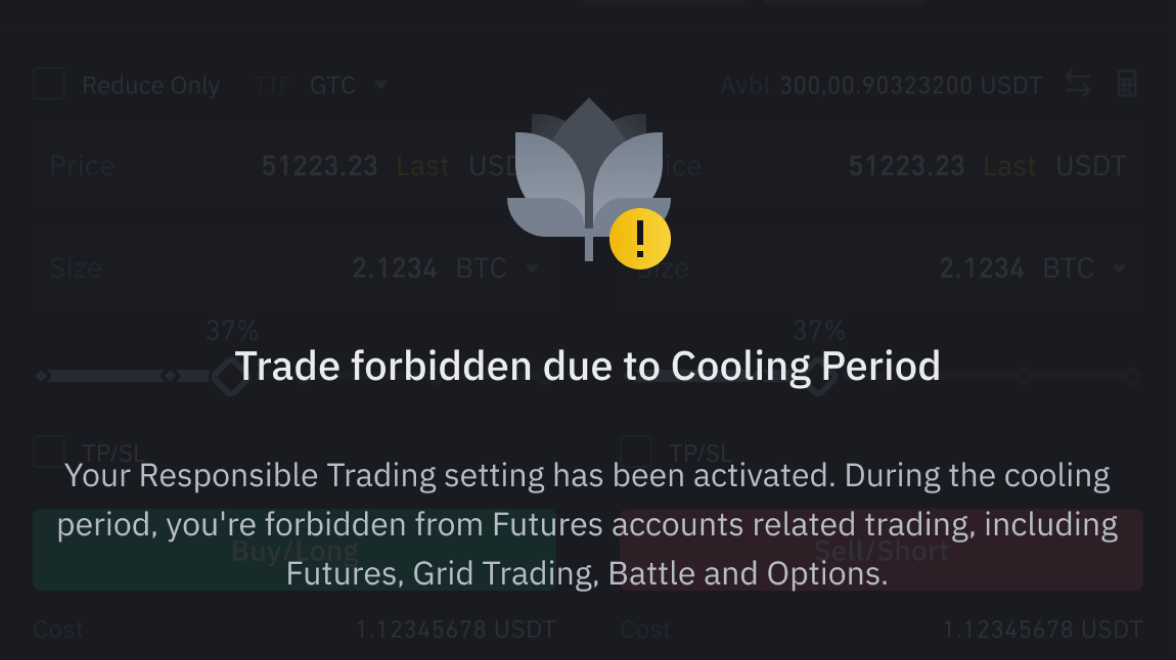Click Last in the Sell/Short side price field
The height and width of the screenshot is (660, 1176).
pos(1010,166)
